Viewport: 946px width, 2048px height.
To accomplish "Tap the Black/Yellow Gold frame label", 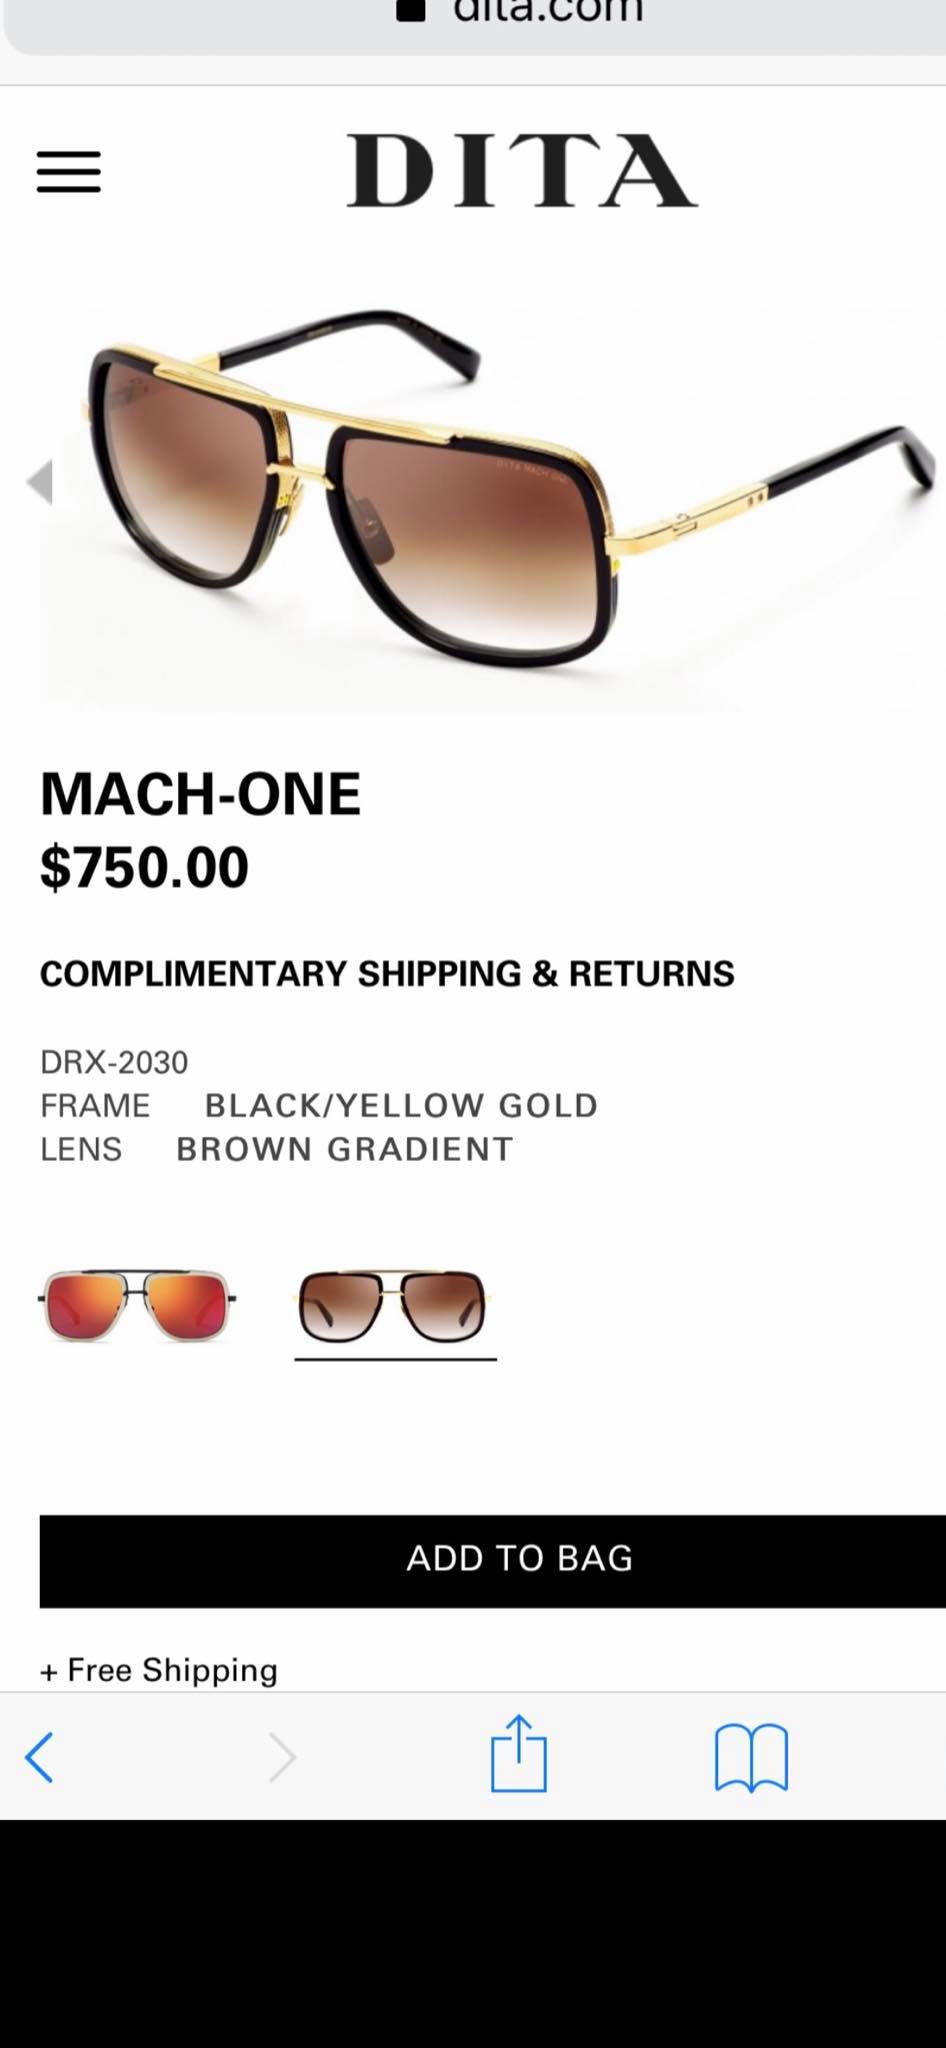I will pos(401,1105).
